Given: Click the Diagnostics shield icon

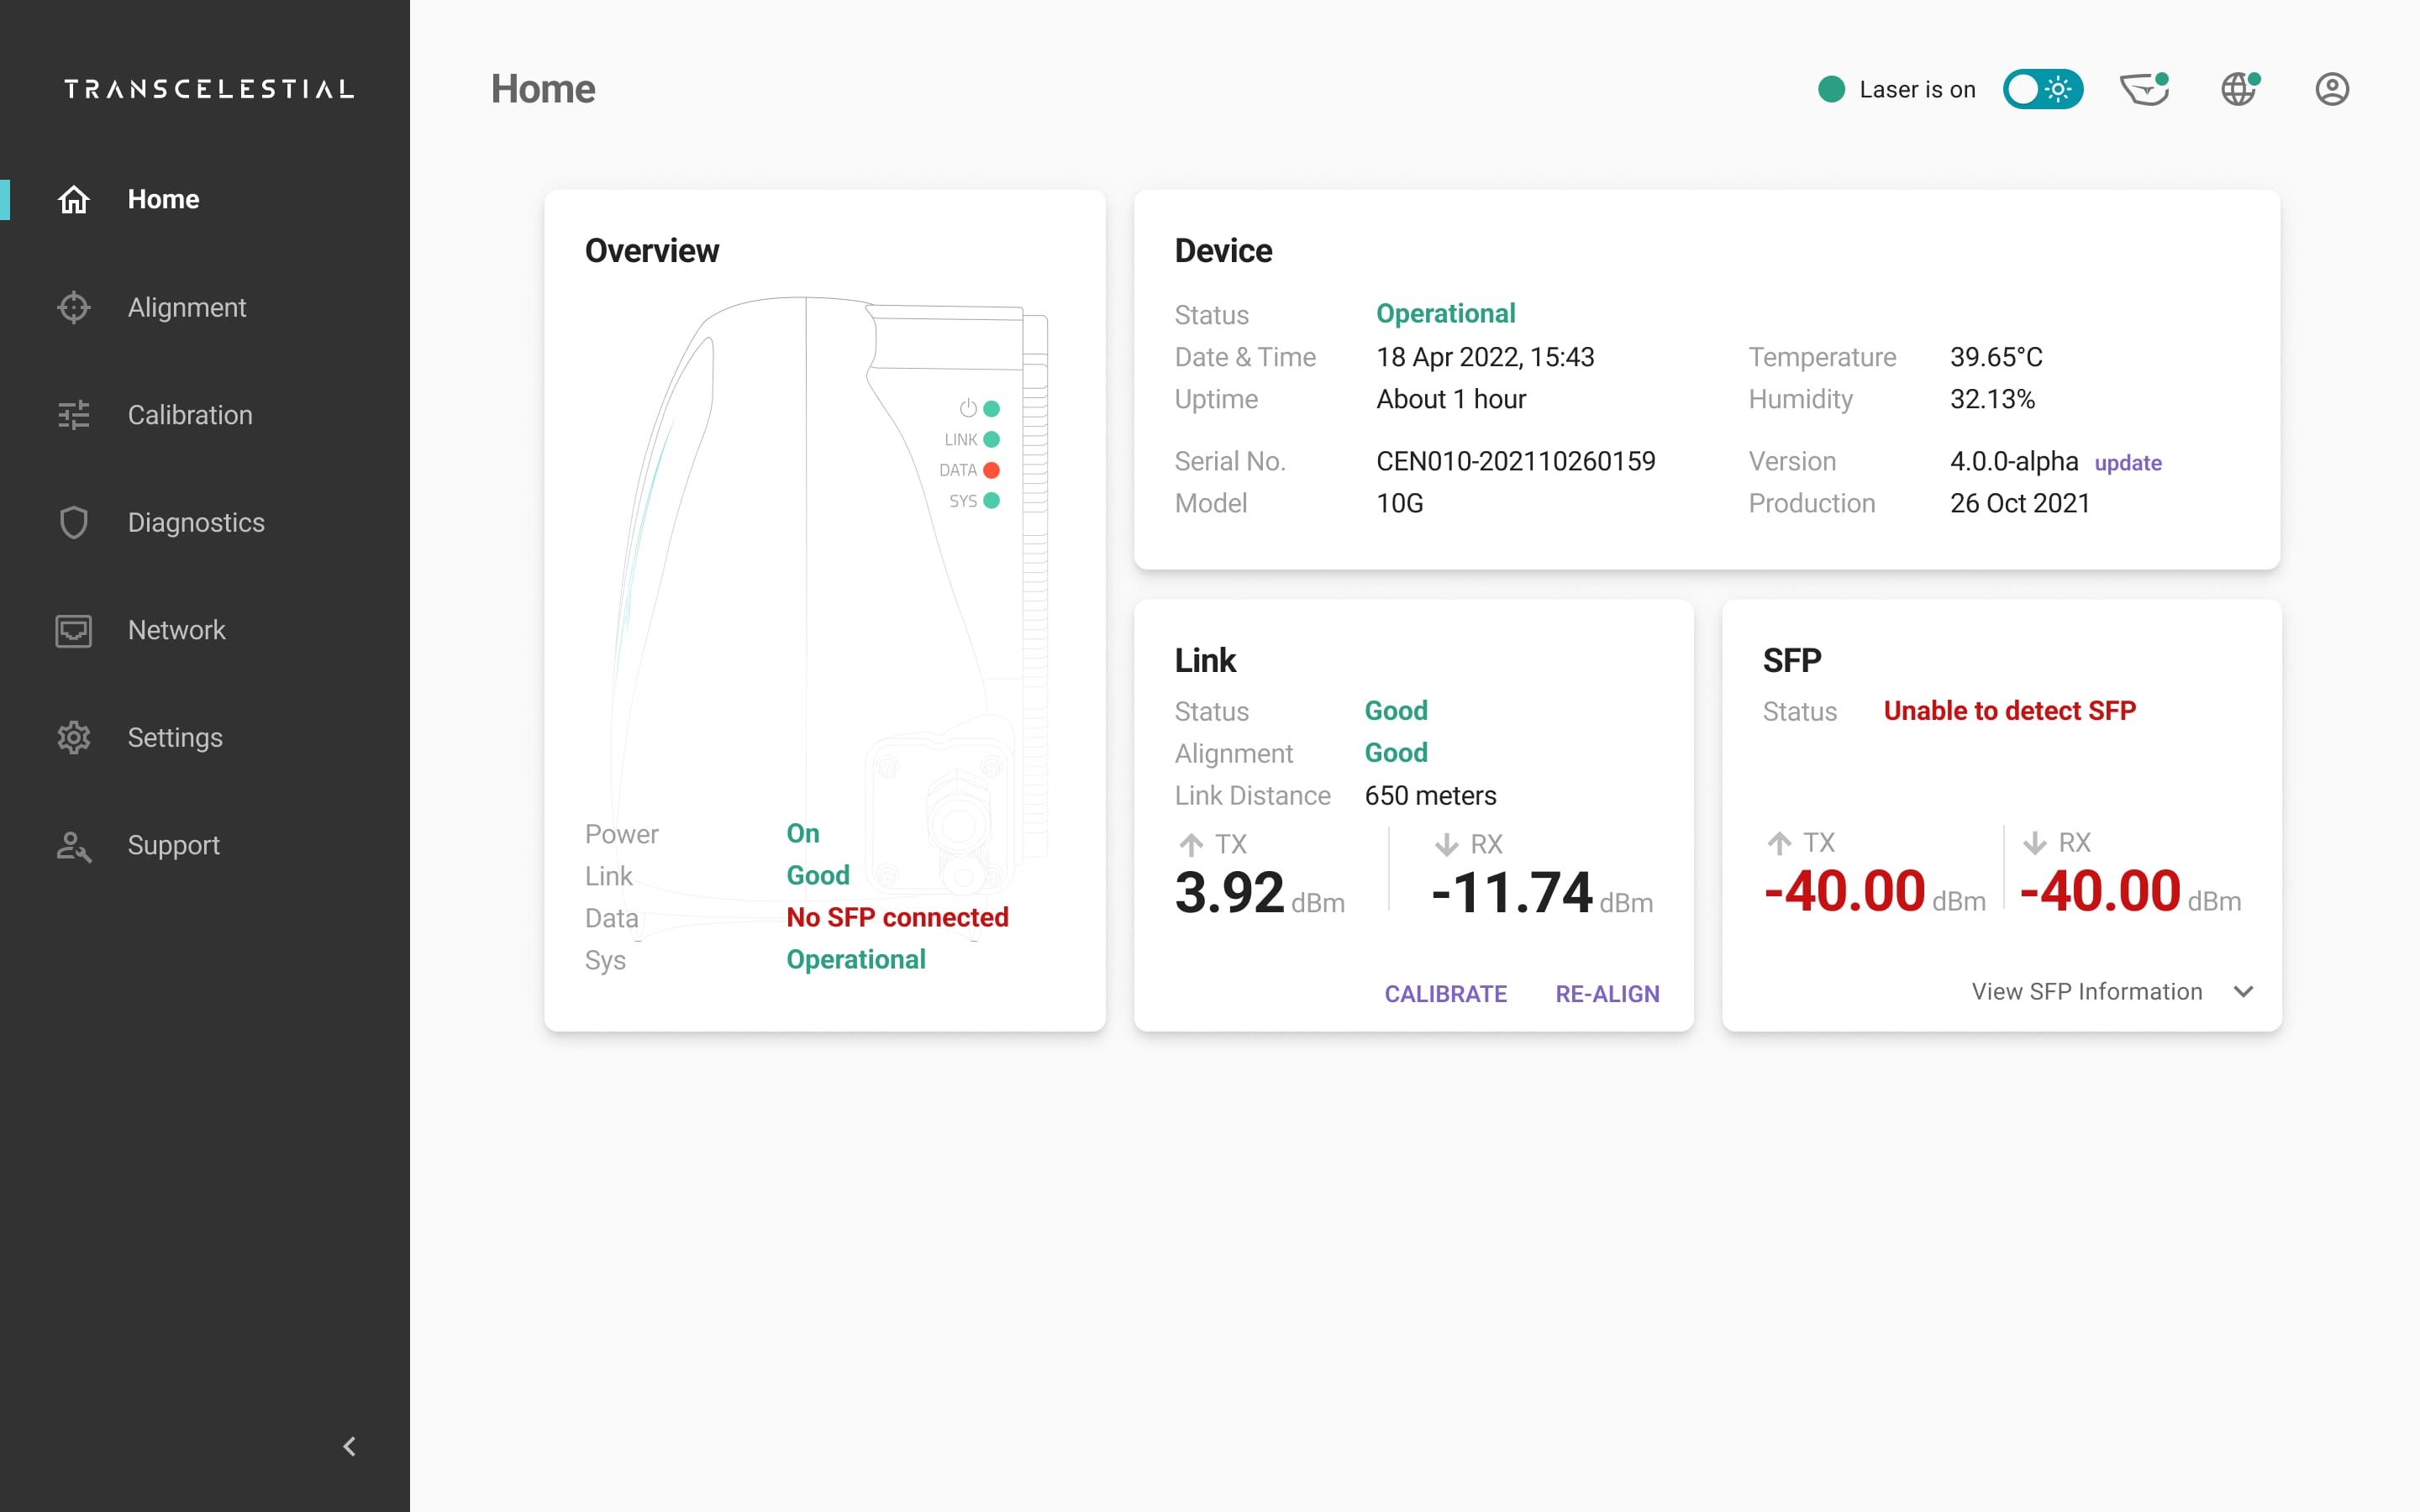Looking at the screenshot, I should 74,522.
